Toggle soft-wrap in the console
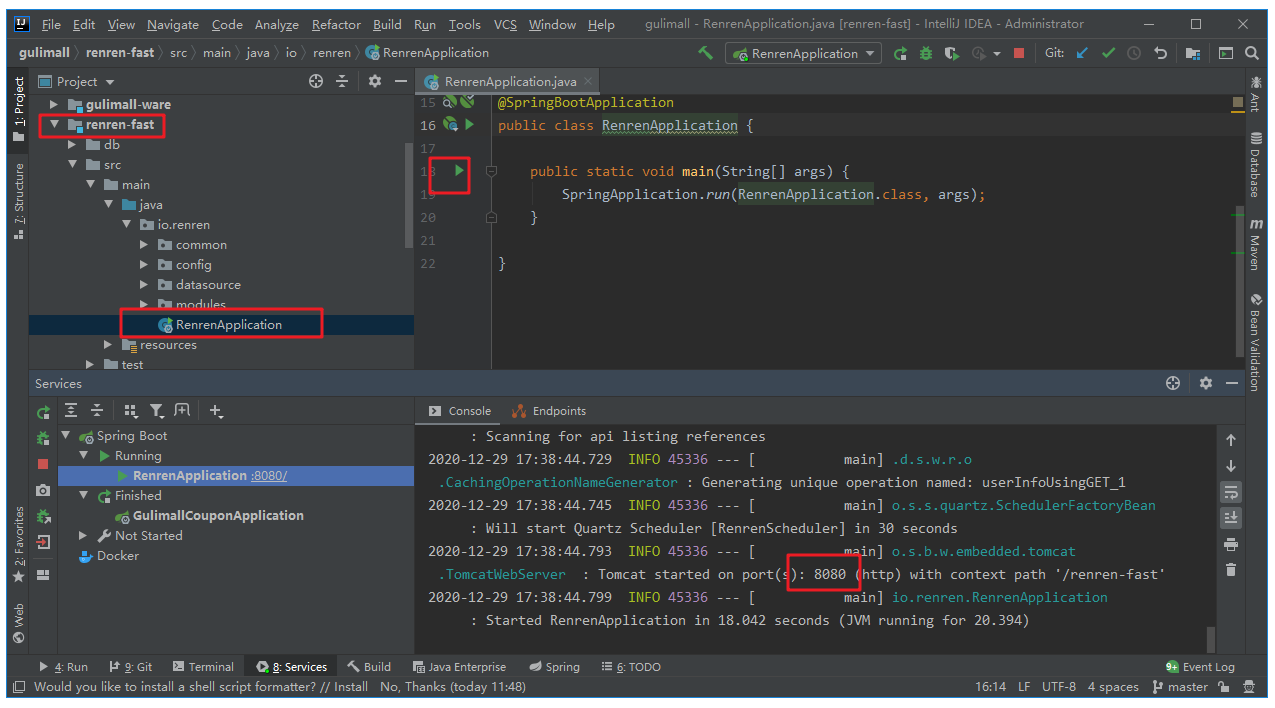Viewport: 1275px width, 708px height. 1231,492
